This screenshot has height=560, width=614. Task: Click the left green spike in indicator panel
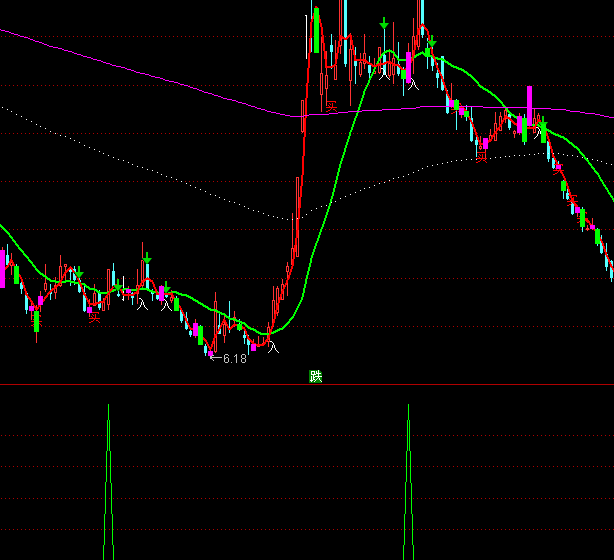coord(108,470)
